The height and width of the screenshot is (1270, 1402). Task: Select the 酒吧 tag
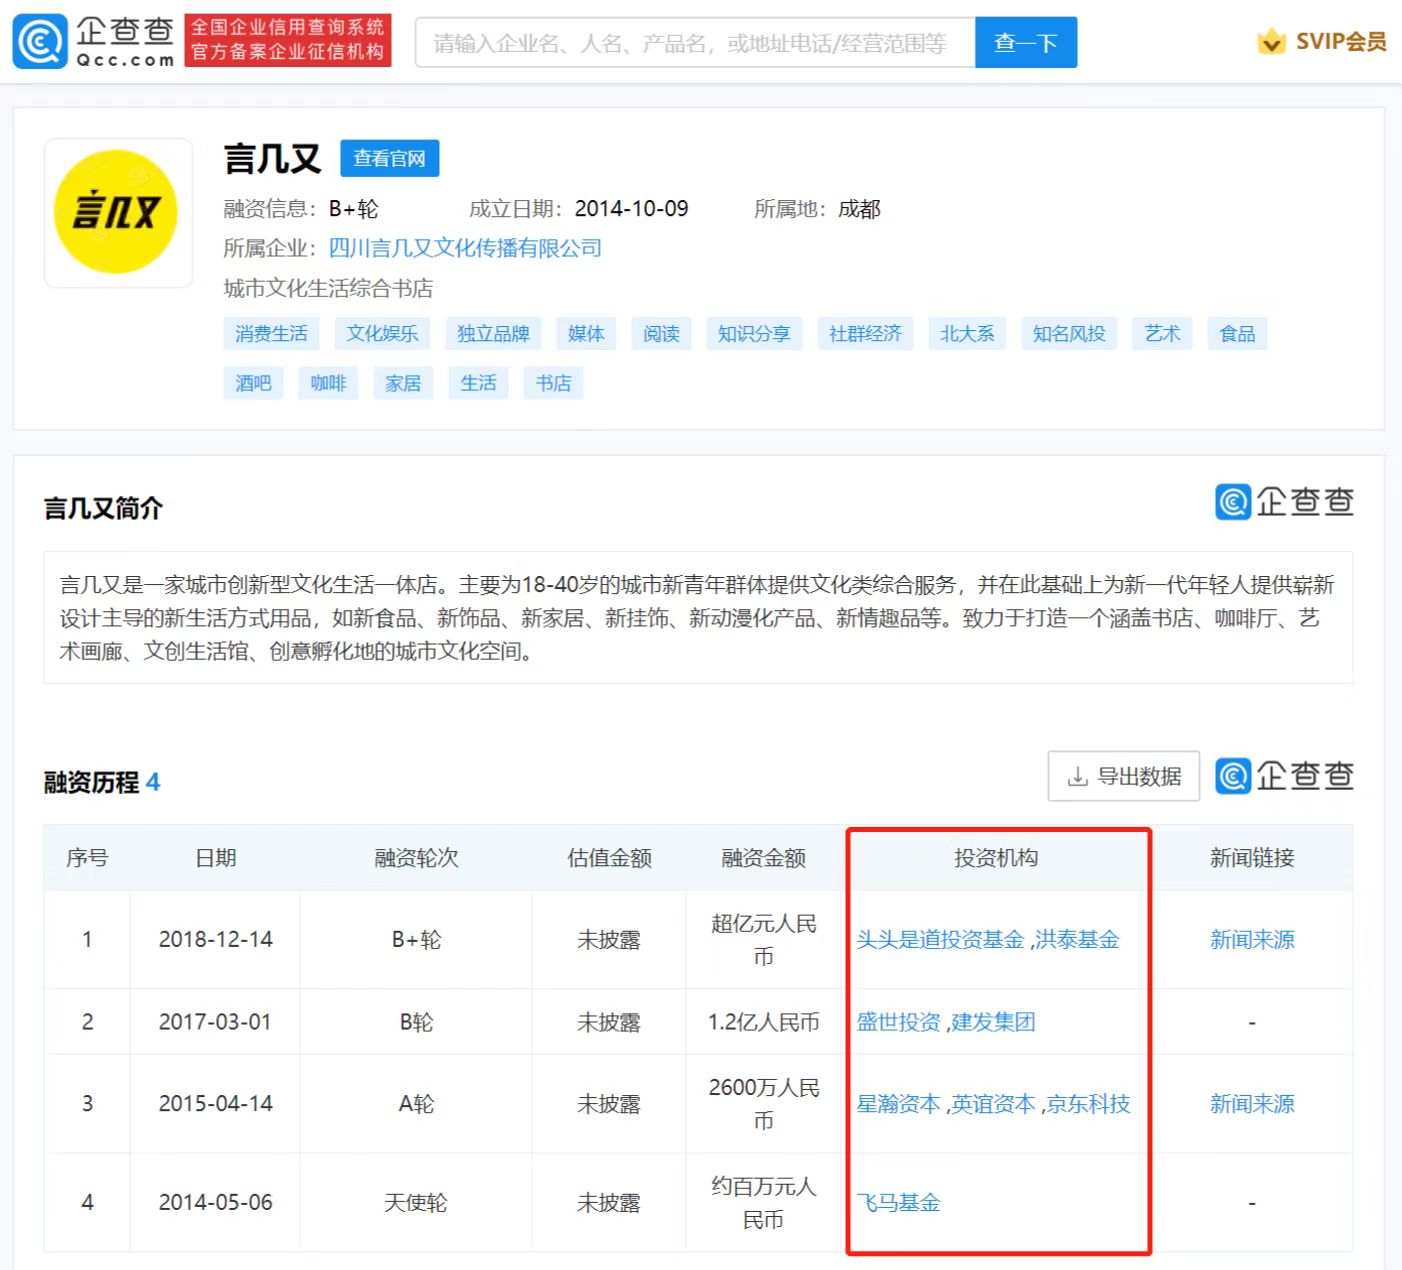click(x=253, y=383)
